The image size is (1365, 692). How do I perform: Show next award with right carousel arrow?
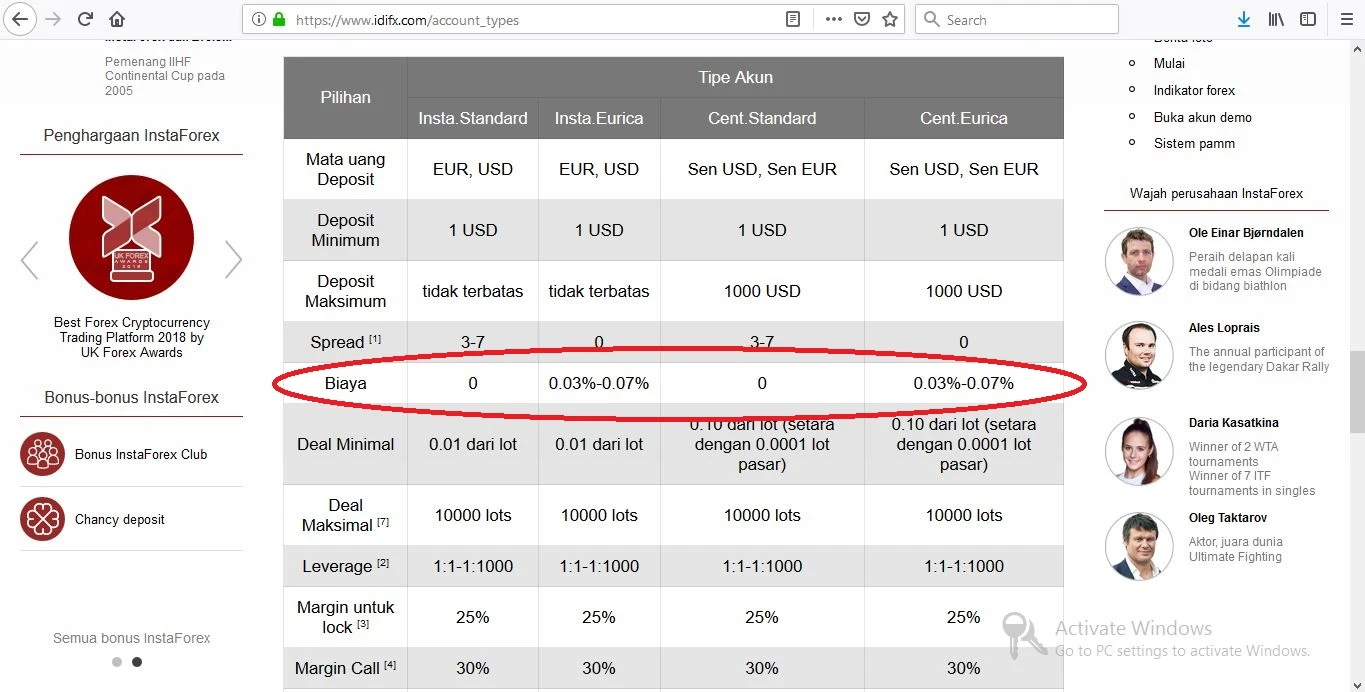[233, 260]
